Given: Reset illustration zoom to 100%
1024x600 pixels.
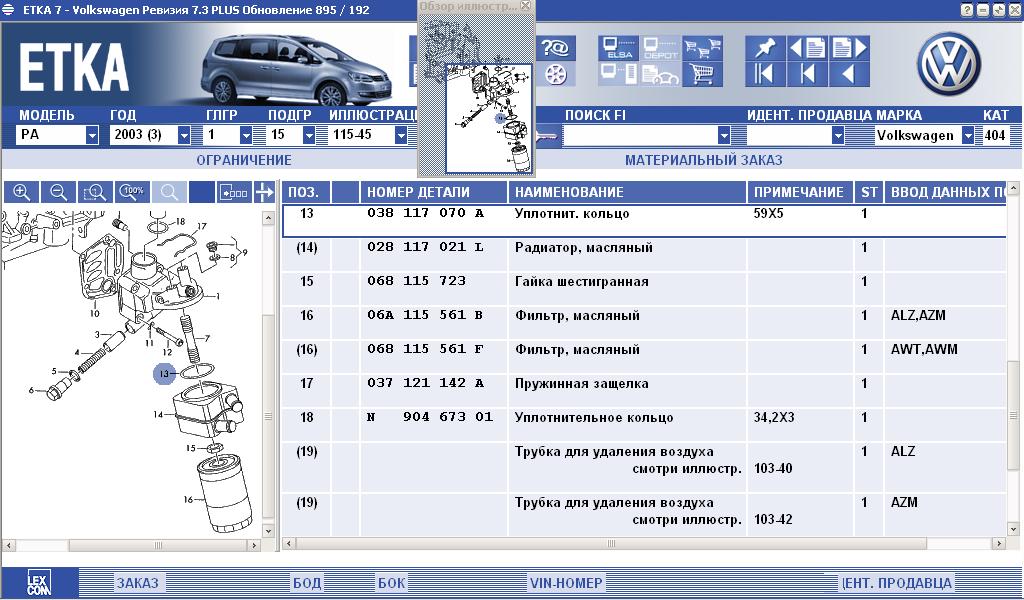Looking at the screenshot, I should (x=132, y=193).
